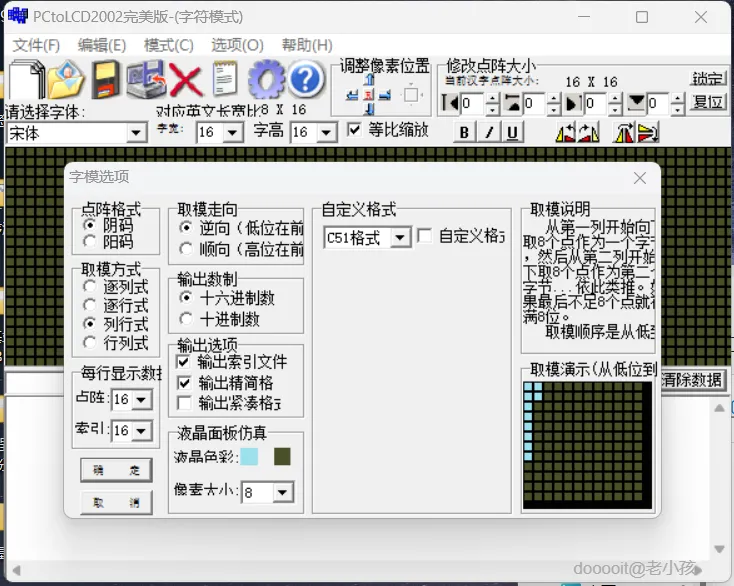Click the red X delete icon
This screenshot has width=734, height=586.
(x=185, y=79)
